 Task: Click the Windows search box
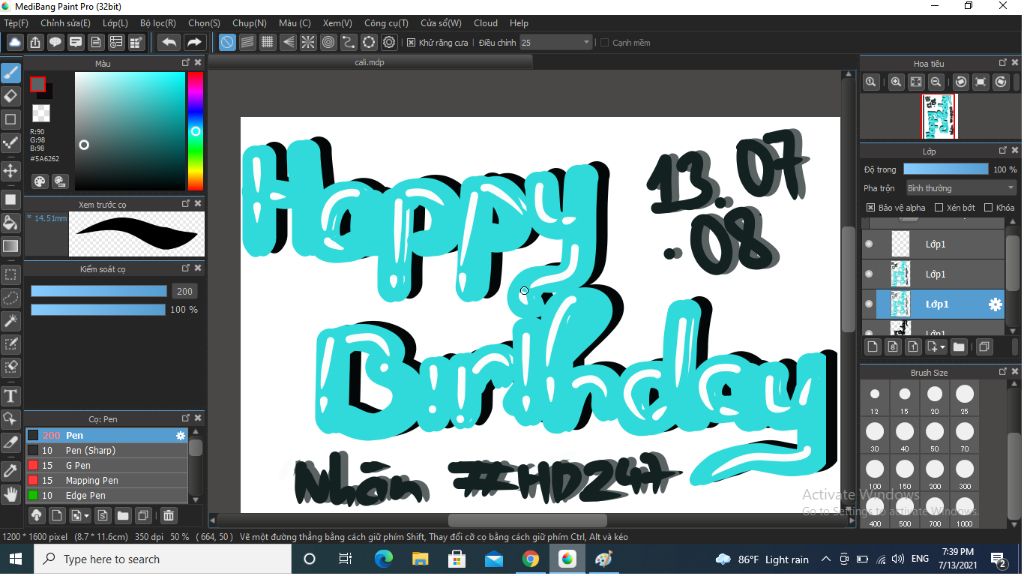tap(163, 559)
